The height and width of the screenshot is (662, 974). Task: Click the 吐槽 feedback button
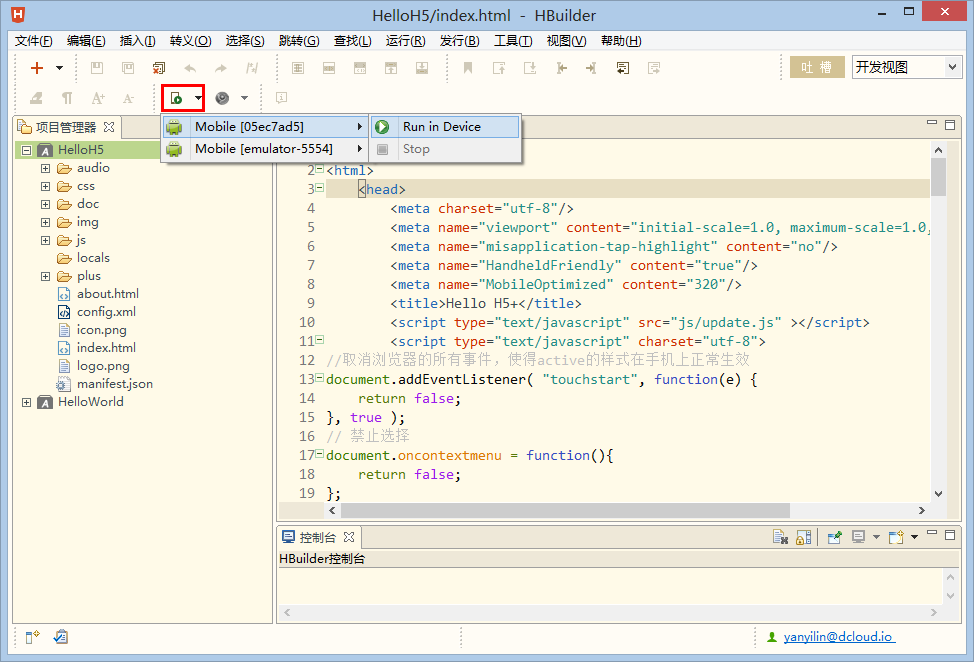click(817, 67)
